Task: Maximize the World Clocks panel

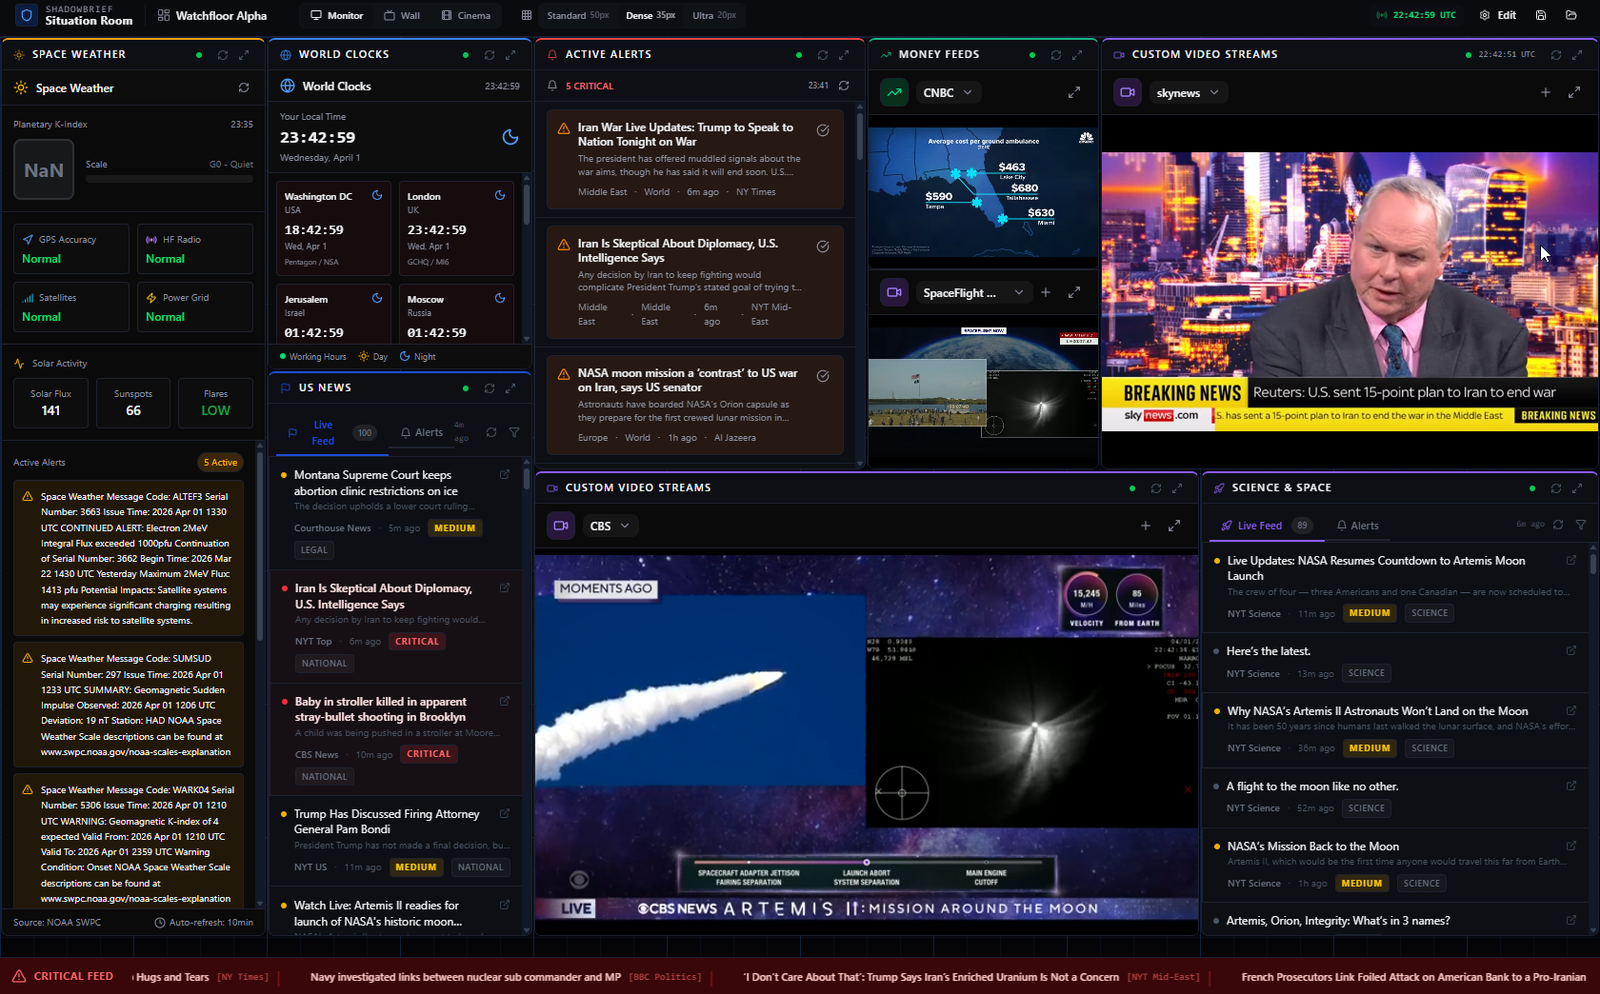Action: (511, 55)
